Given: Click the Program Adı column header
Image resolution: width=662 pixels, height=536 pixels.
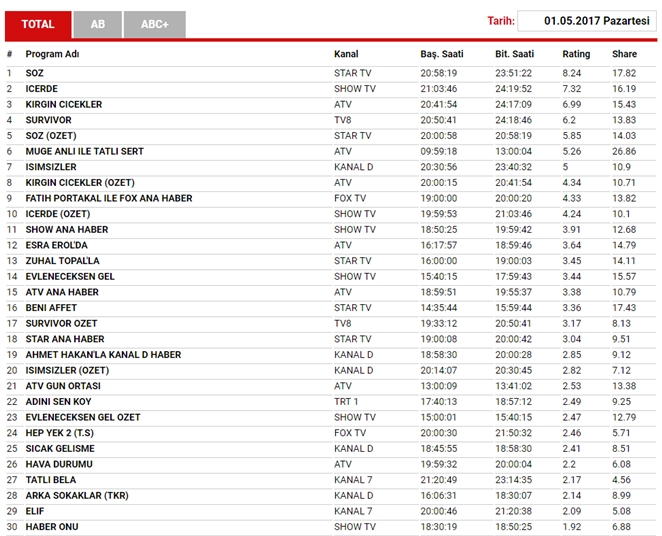Looking at the screenshot, I should click(52, 54).
